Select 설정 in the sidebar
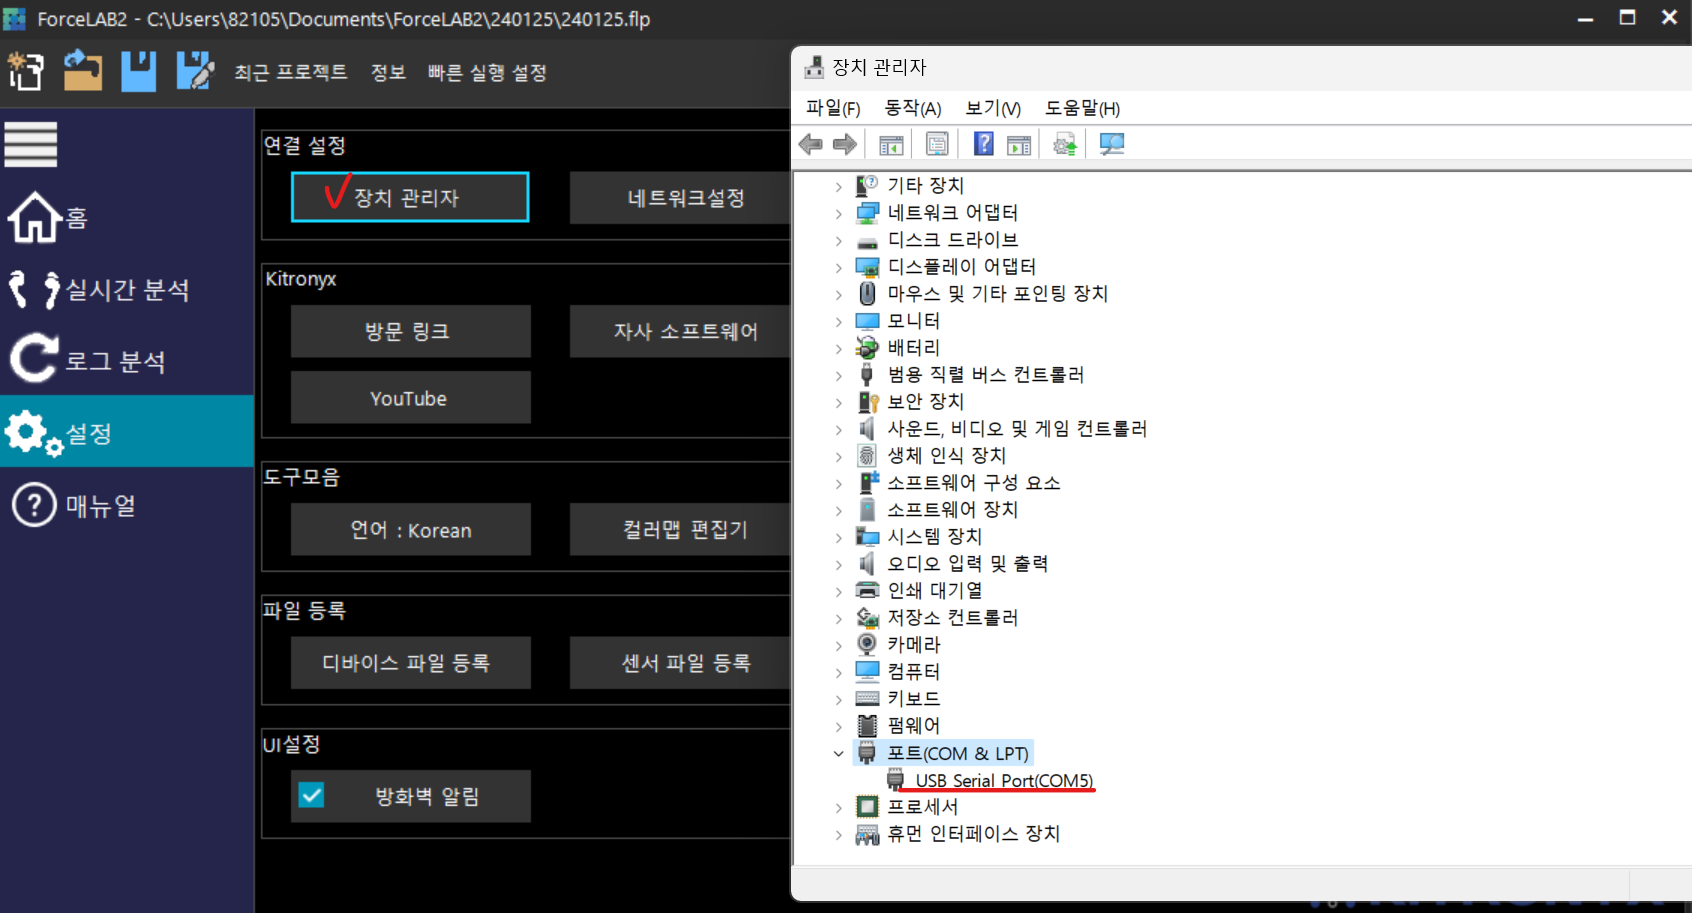1692x913 pixels. coord(127,432)
